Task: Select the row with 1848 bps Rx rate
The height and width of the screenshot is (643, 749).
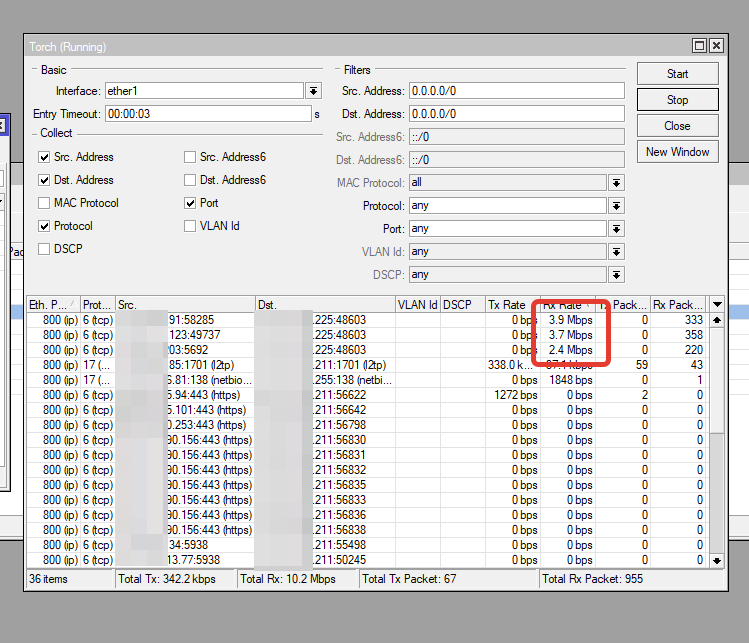Action: point(368,380)
